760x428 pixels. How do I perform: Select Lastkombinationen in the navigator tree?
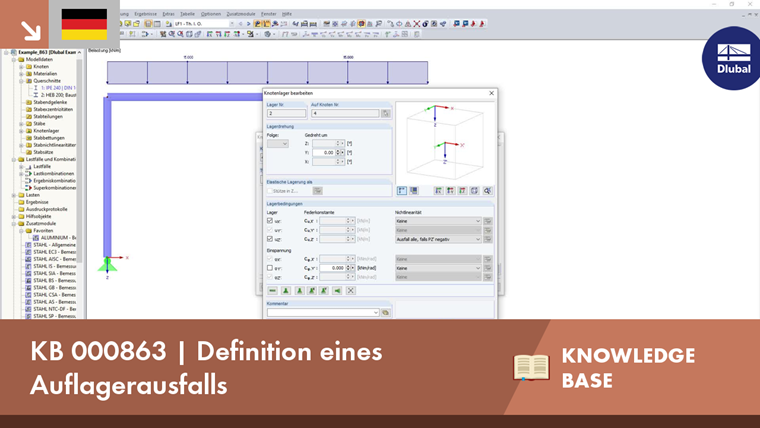(x=53, y=174)
